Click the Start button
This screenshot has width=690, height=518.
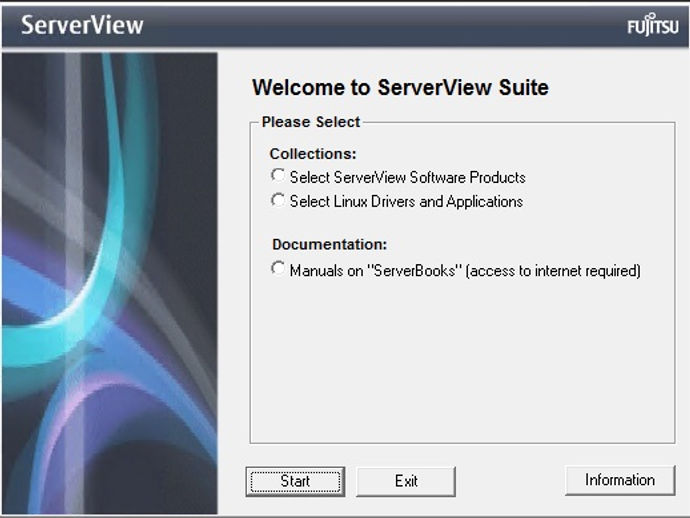(295, 481)
